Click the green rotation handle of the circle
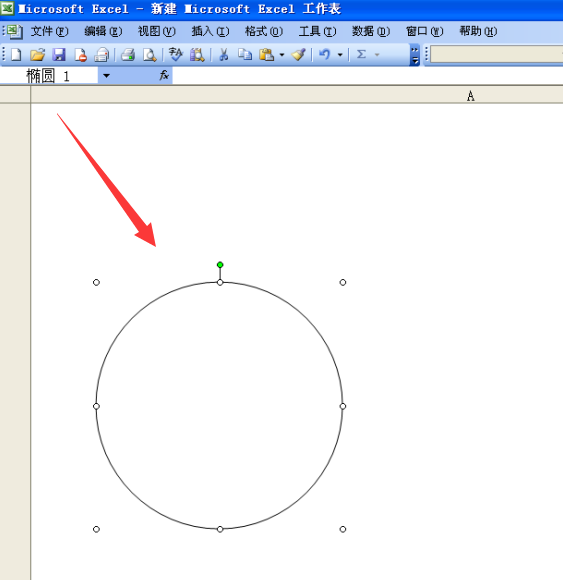Viewport: 563px width, 580px height. (x=220, y=265)
